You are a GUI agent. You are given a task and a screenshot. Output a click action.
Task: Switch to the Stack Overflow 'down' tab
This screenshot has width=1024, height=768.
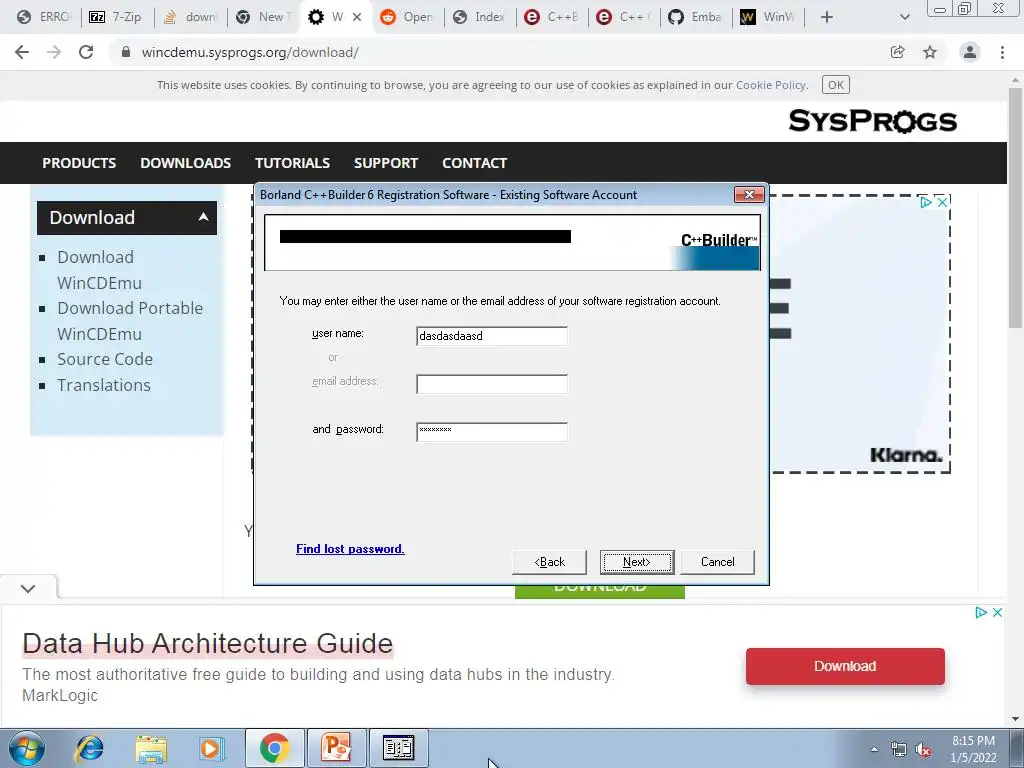point(190,17)
